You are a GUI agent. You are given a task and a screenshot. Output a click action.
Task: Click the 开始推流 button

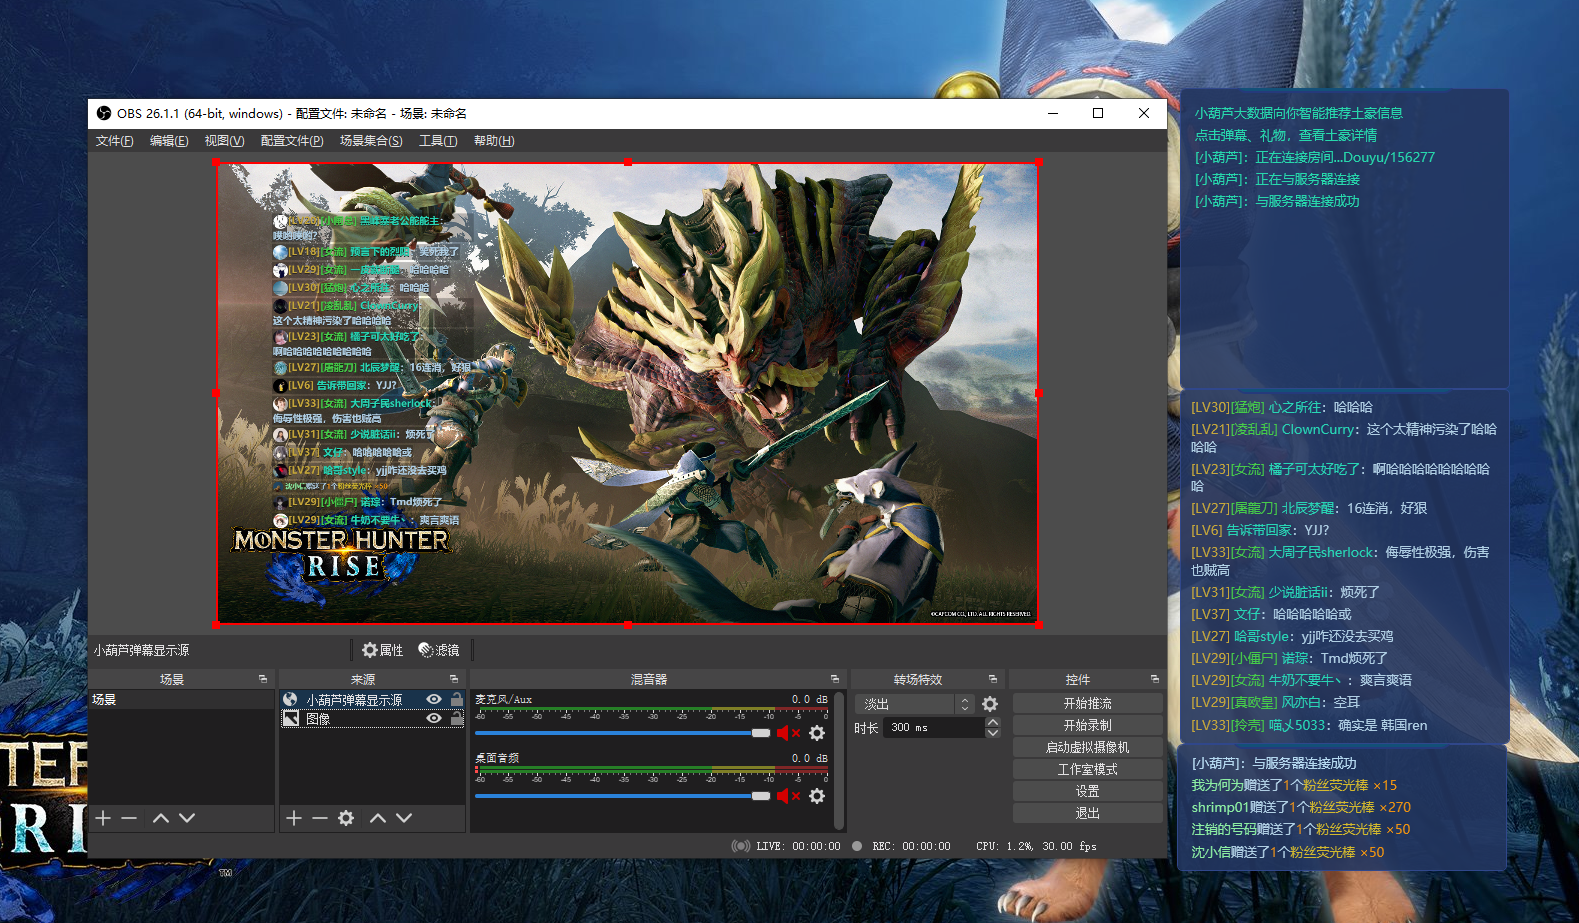[1087, 703]
